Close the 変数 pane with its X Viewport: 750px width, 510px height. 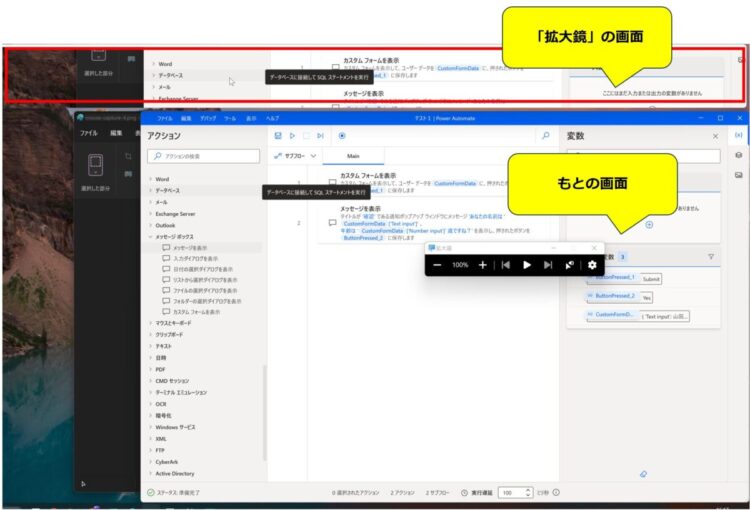[716, 136]
